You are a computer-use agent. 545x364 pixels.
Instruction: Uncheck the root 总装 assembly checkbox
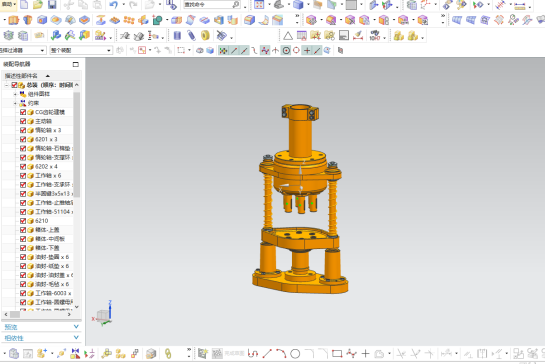14,85
